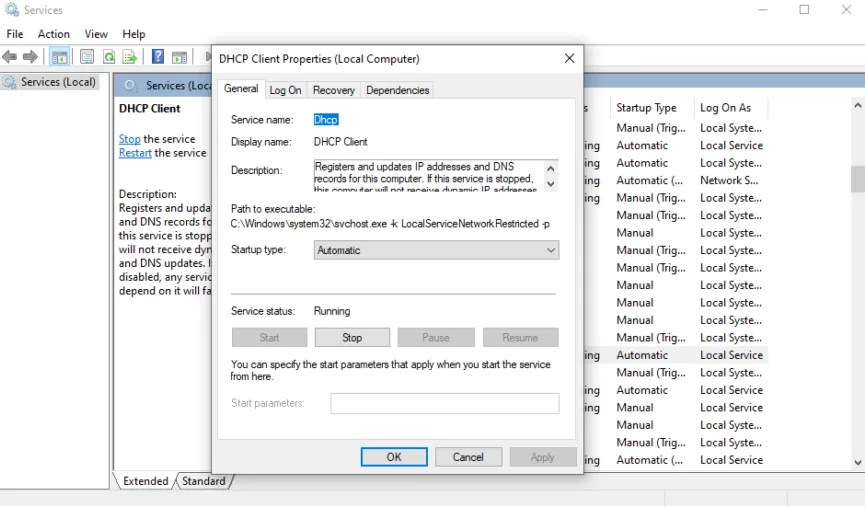Select the Standard view tab
Screen dimensions: 865x506
tap(204, 481)
